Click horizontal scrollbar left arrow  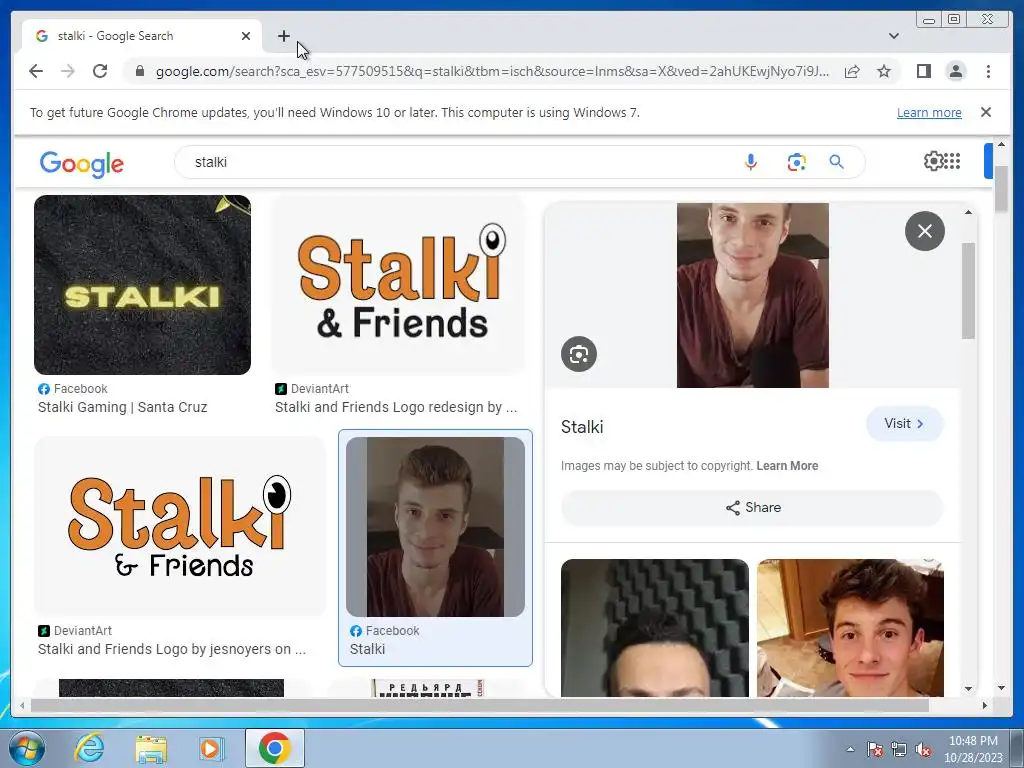click(22, 705)
